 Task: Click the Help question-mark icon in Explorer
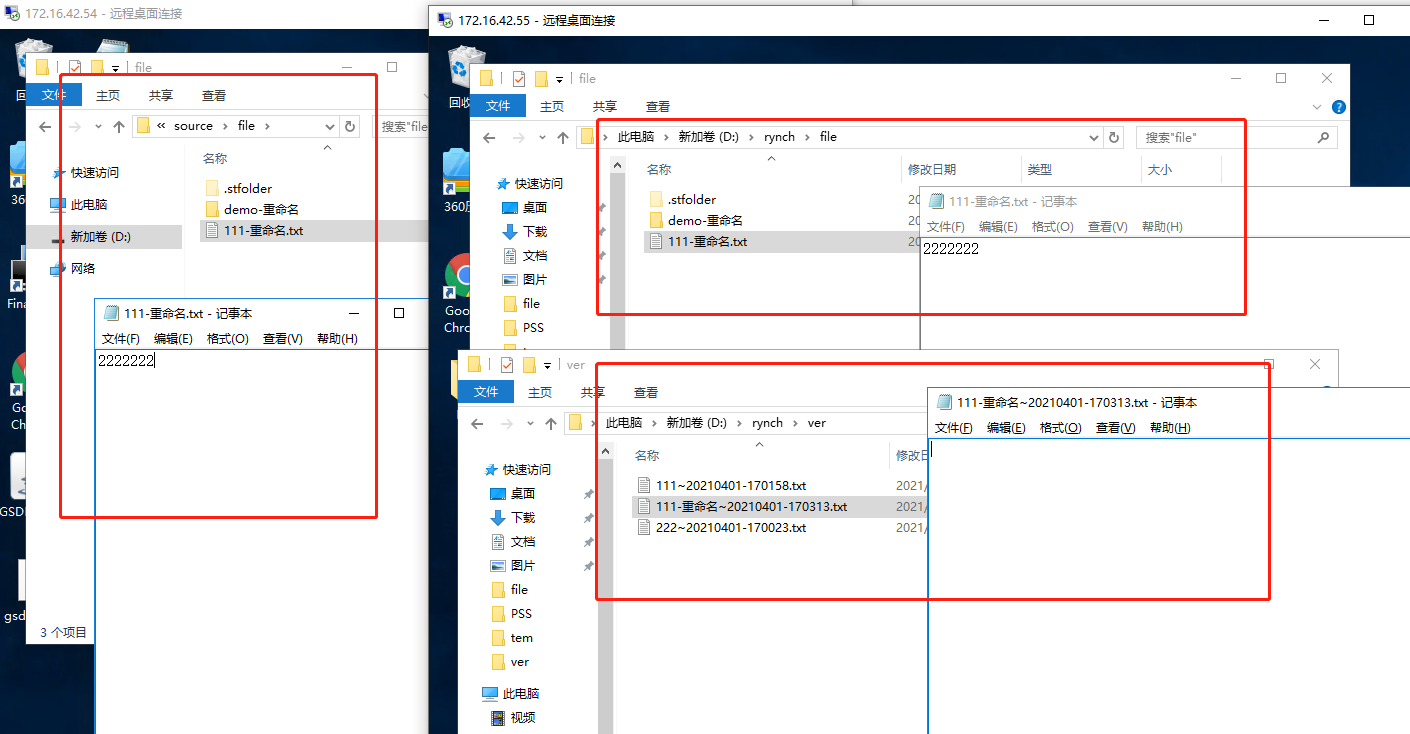click(x=1338, y=106)
